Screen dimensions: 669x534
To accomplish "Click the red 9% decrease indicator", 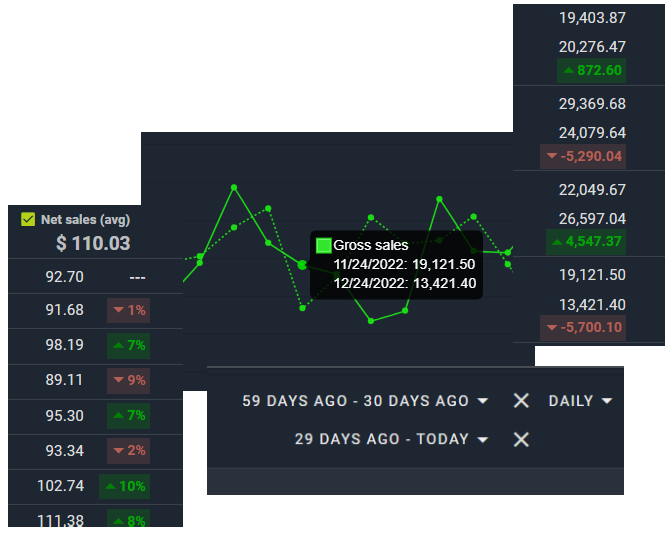I will click(x=129, y=380).
